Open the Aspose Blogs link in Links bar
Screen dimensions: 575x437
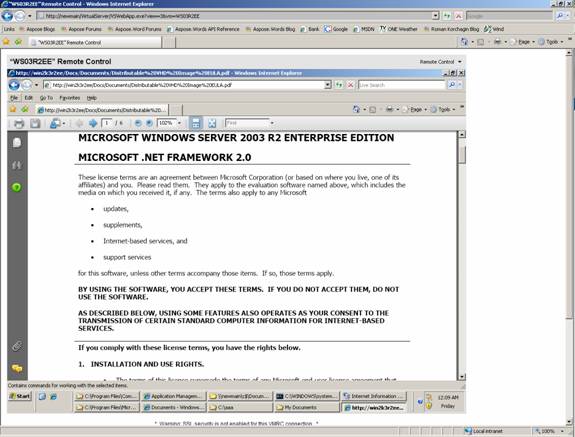(37, 29)
